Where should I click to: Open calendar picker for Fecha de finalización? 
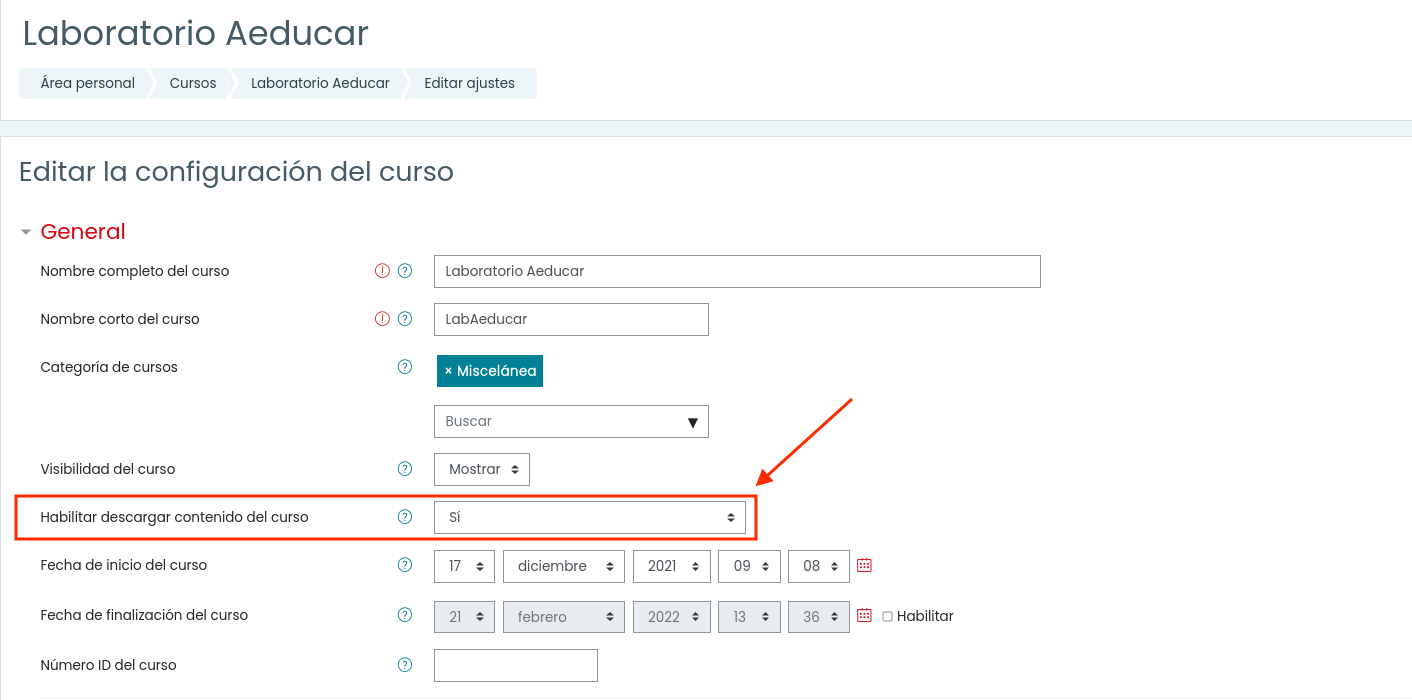click(x=865, y=615)
